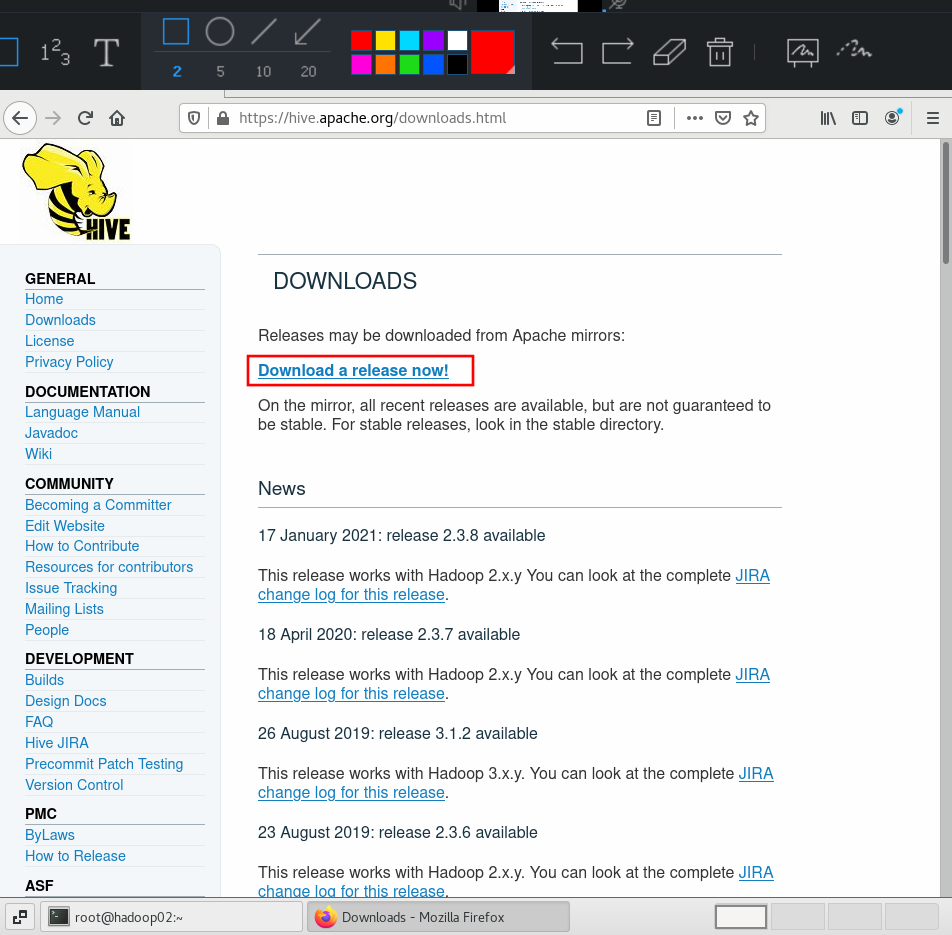Go back to previous page
The image size is (952, 935).
point(20,118)
